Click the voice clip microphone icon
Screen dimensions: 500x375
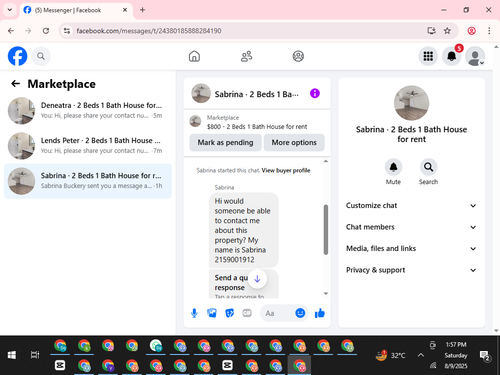pos(194,313)
